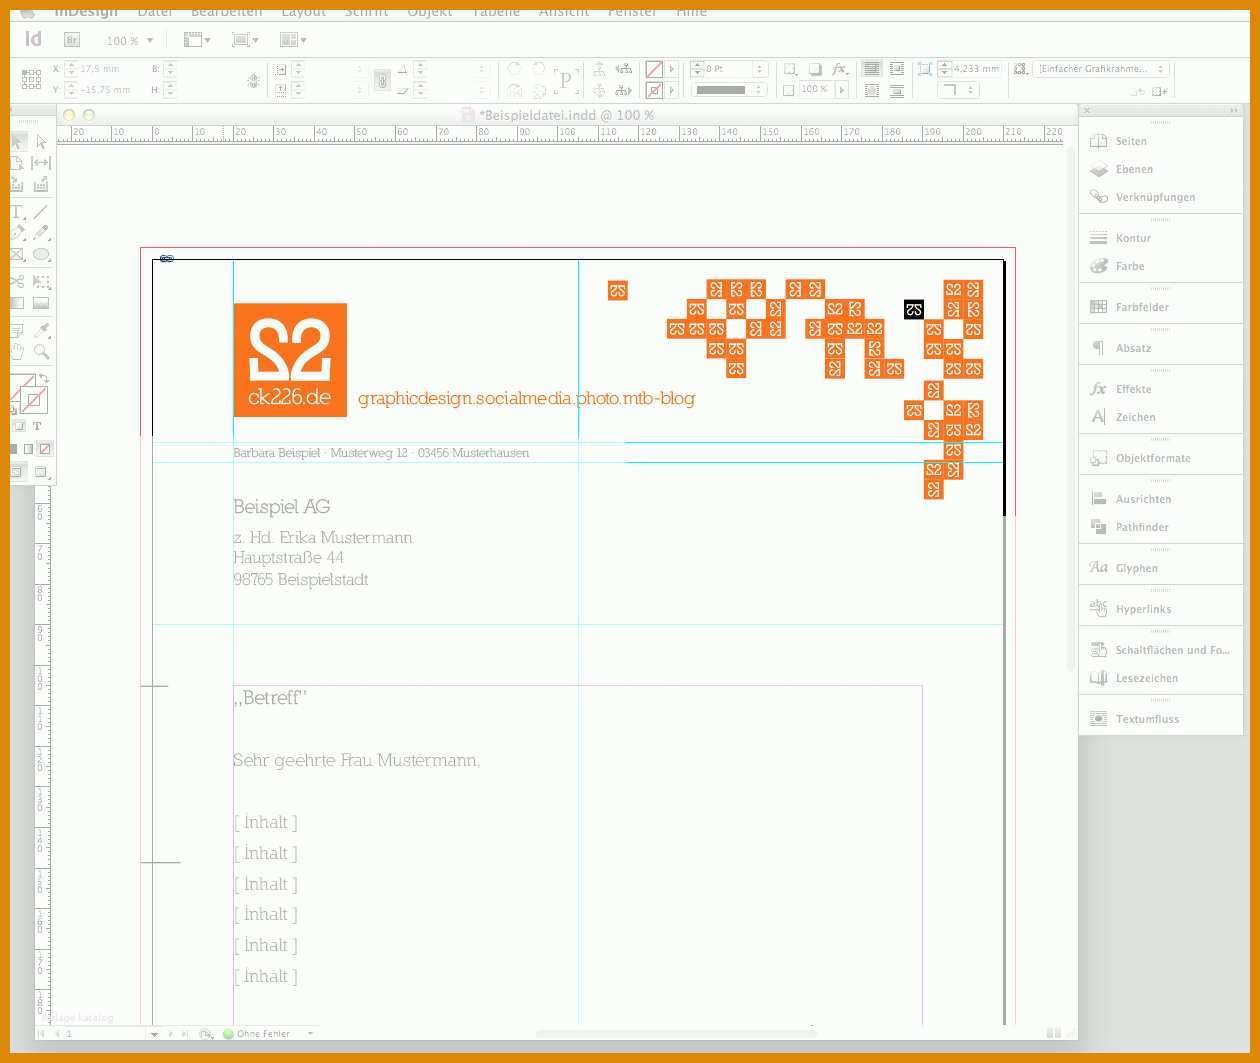Open the Farbfelder panel

point(1160,307)
